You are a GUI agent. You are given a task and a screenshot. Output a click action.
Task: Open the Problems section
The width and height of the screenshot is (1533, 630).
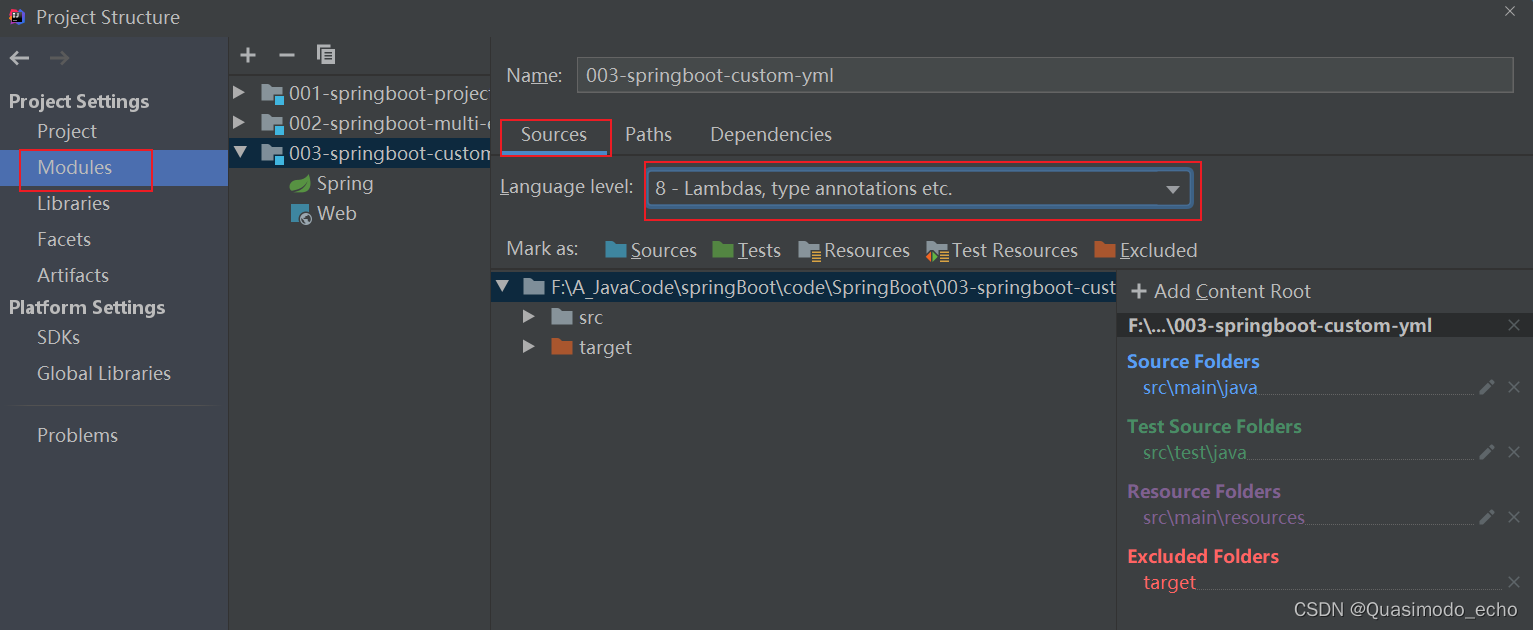tap(78, 436)
